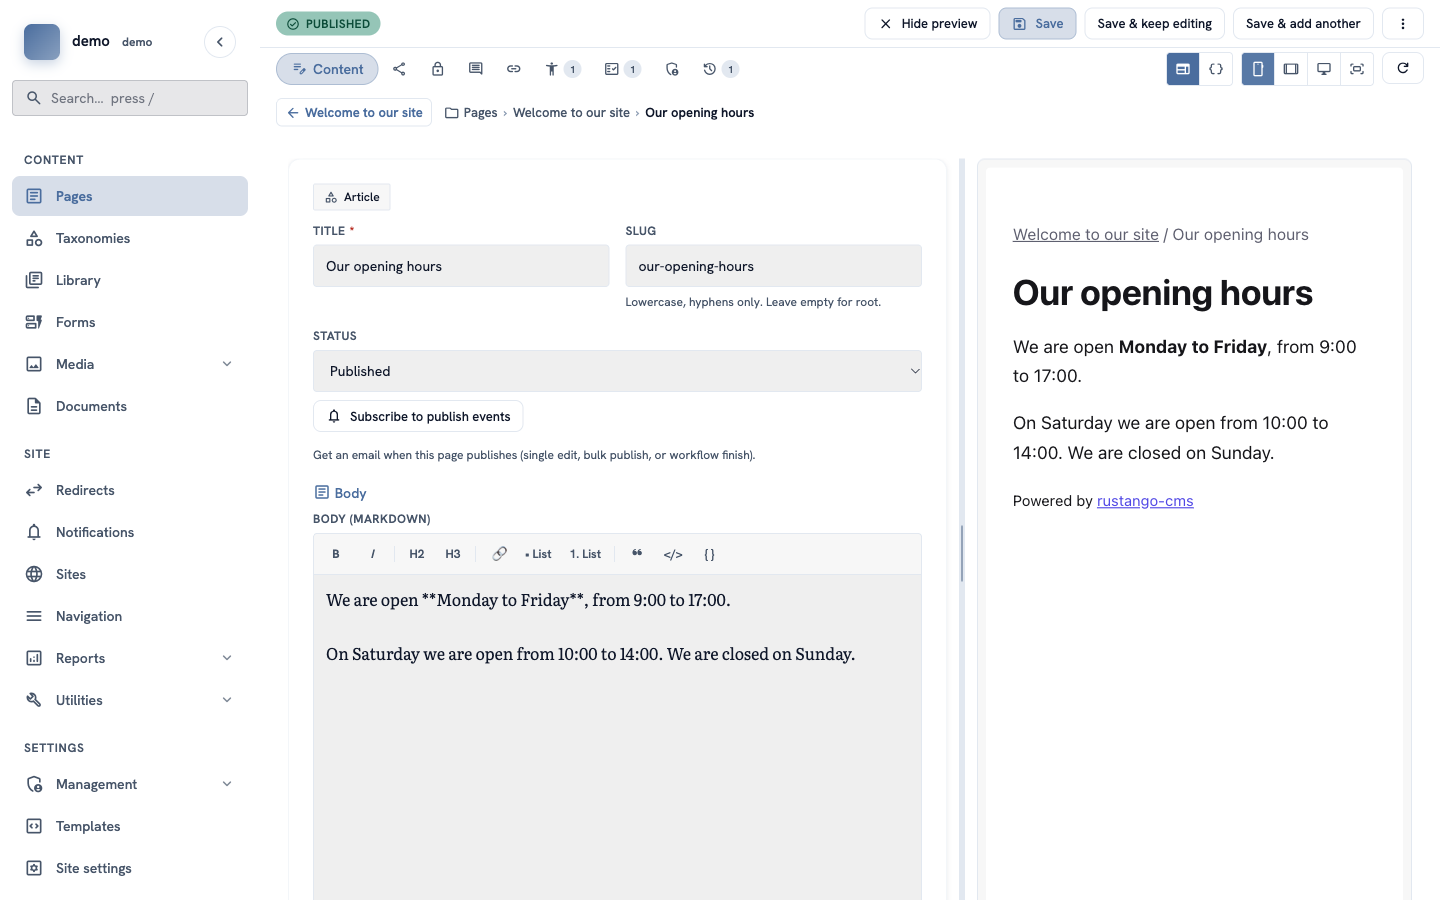
Task: Open the accessibility checks tab icon
Action: (x=561, y=69)
